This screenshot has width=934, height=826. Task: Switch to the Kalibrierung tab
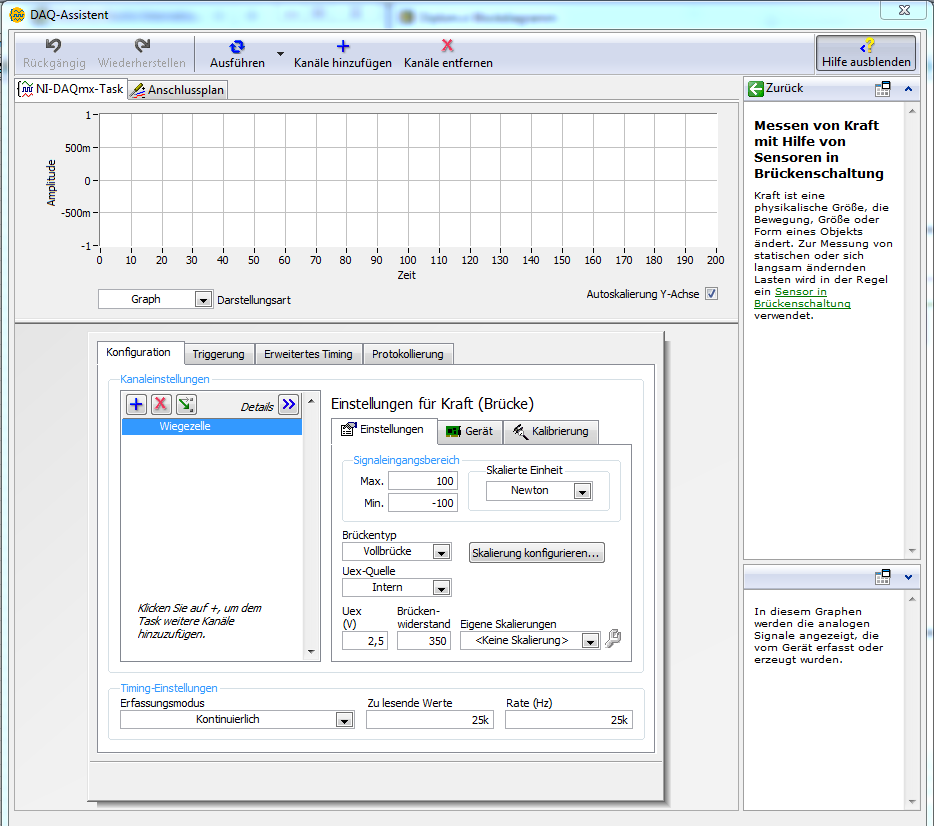[x=551, y=431]
